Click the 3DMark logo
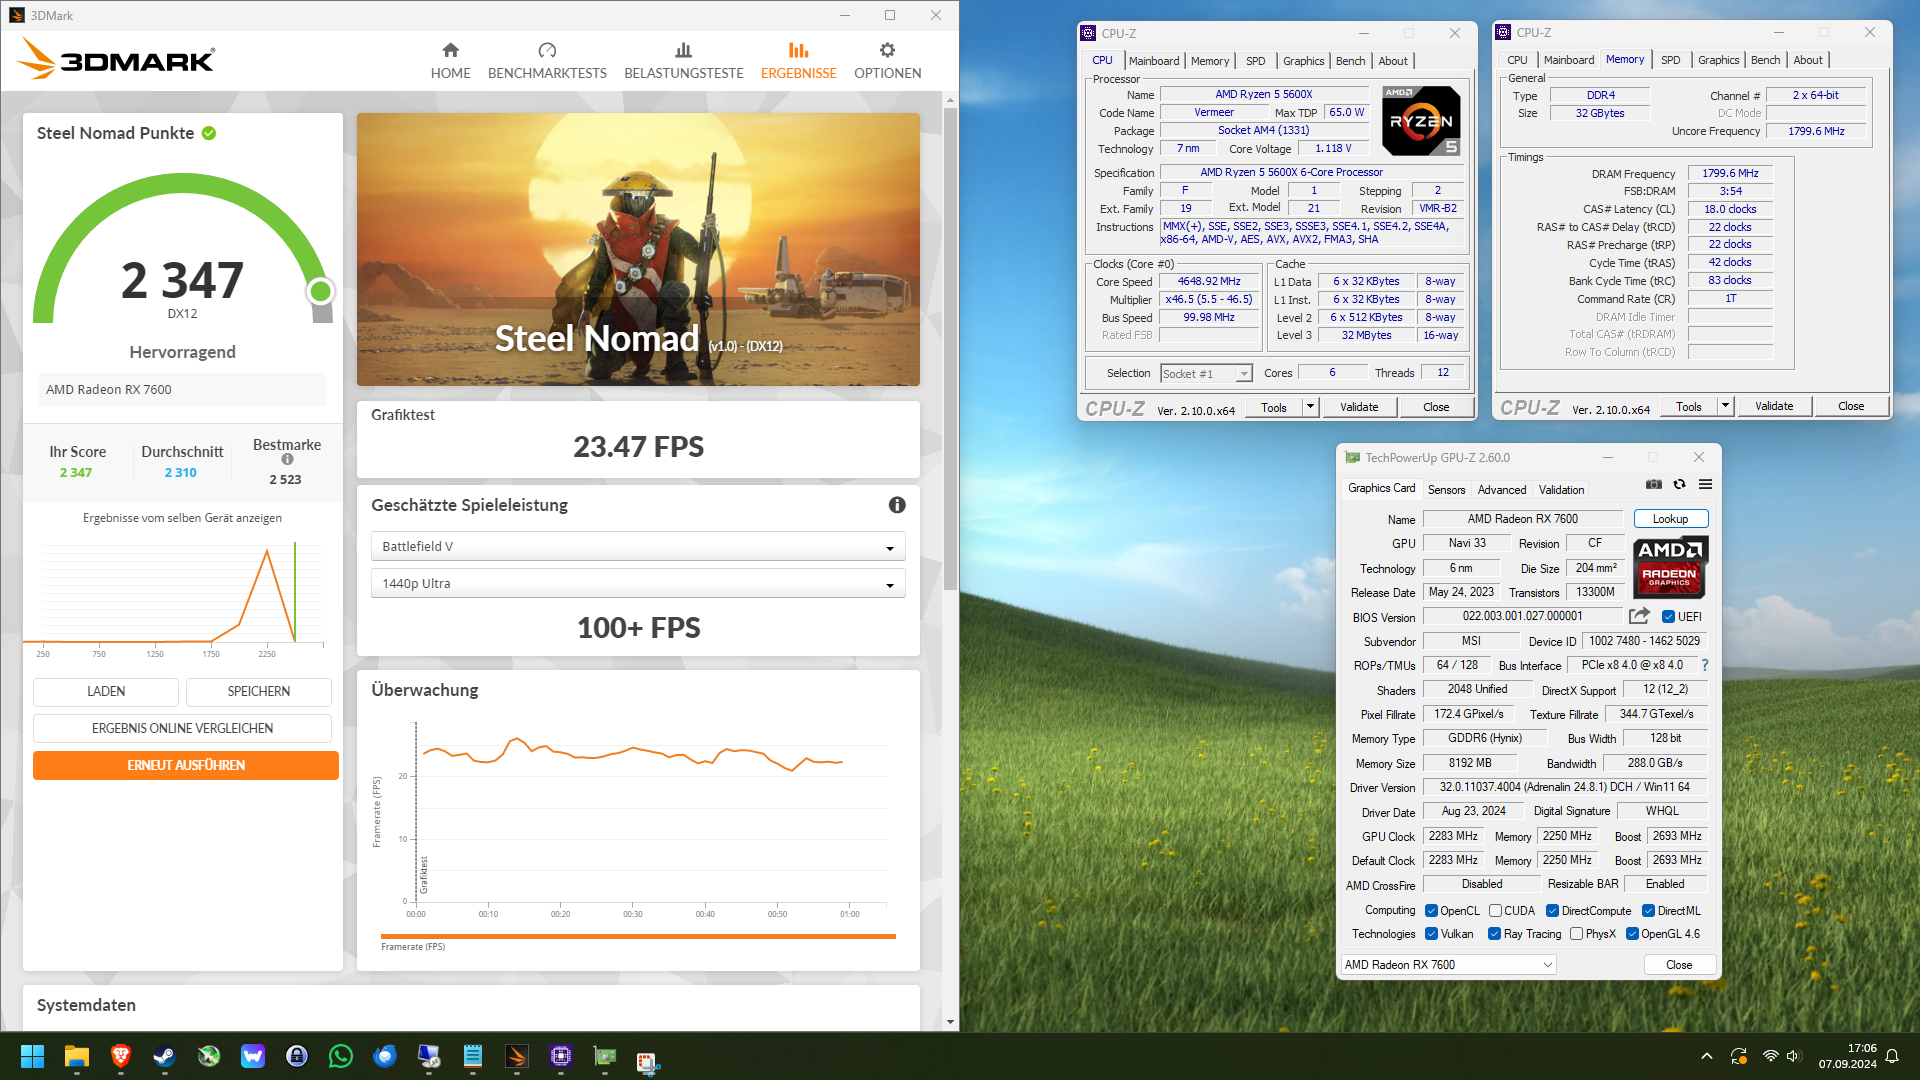Viewport: 1920px width, 1080px height. tap(116, 59)
